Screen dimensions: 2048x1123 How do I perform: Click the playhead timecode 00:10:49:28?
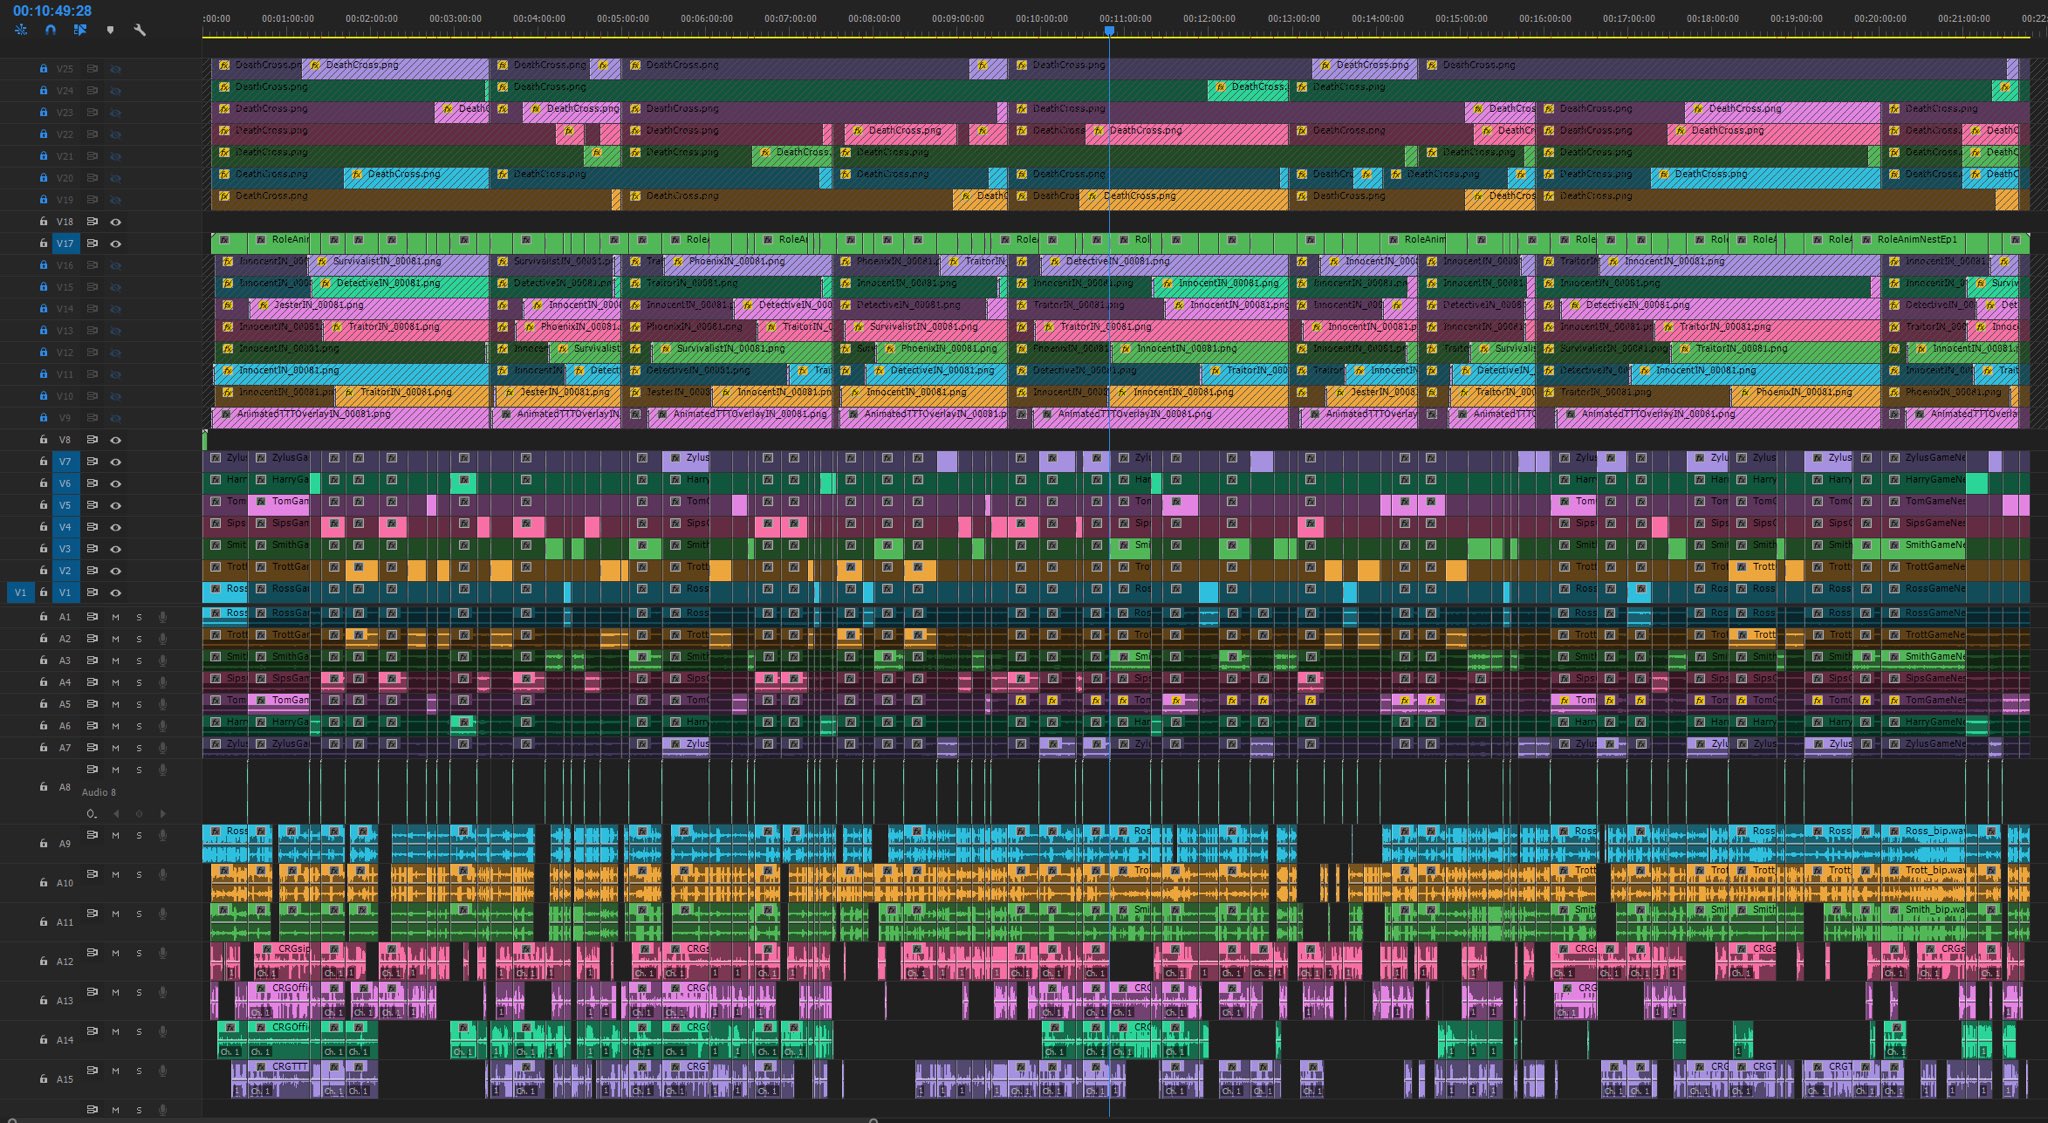pos(52,11)
